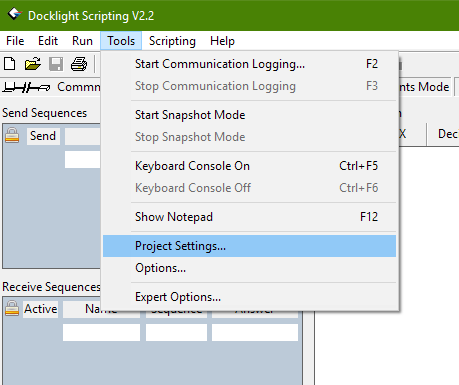459x385 pixels.
Task: Click the empty Send Sequences name cell
Action: [82, 160]
